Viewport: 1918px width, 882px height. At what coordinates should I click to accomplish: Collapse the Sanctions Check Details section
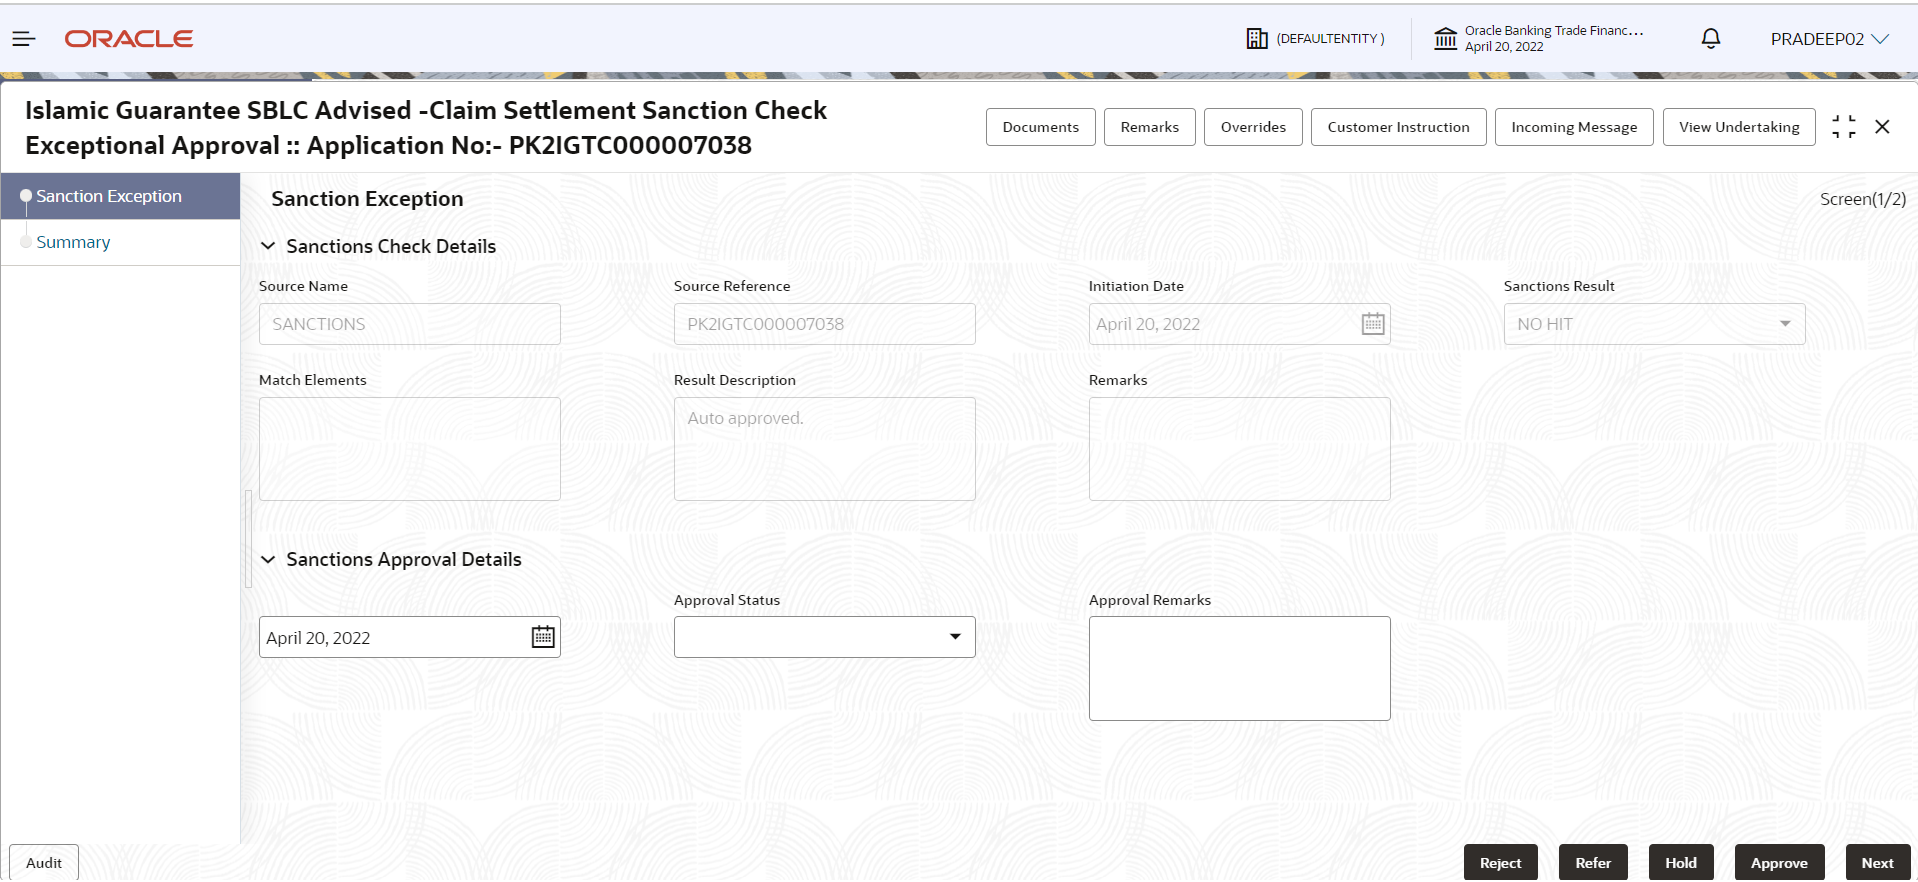[x=268, y=246]
